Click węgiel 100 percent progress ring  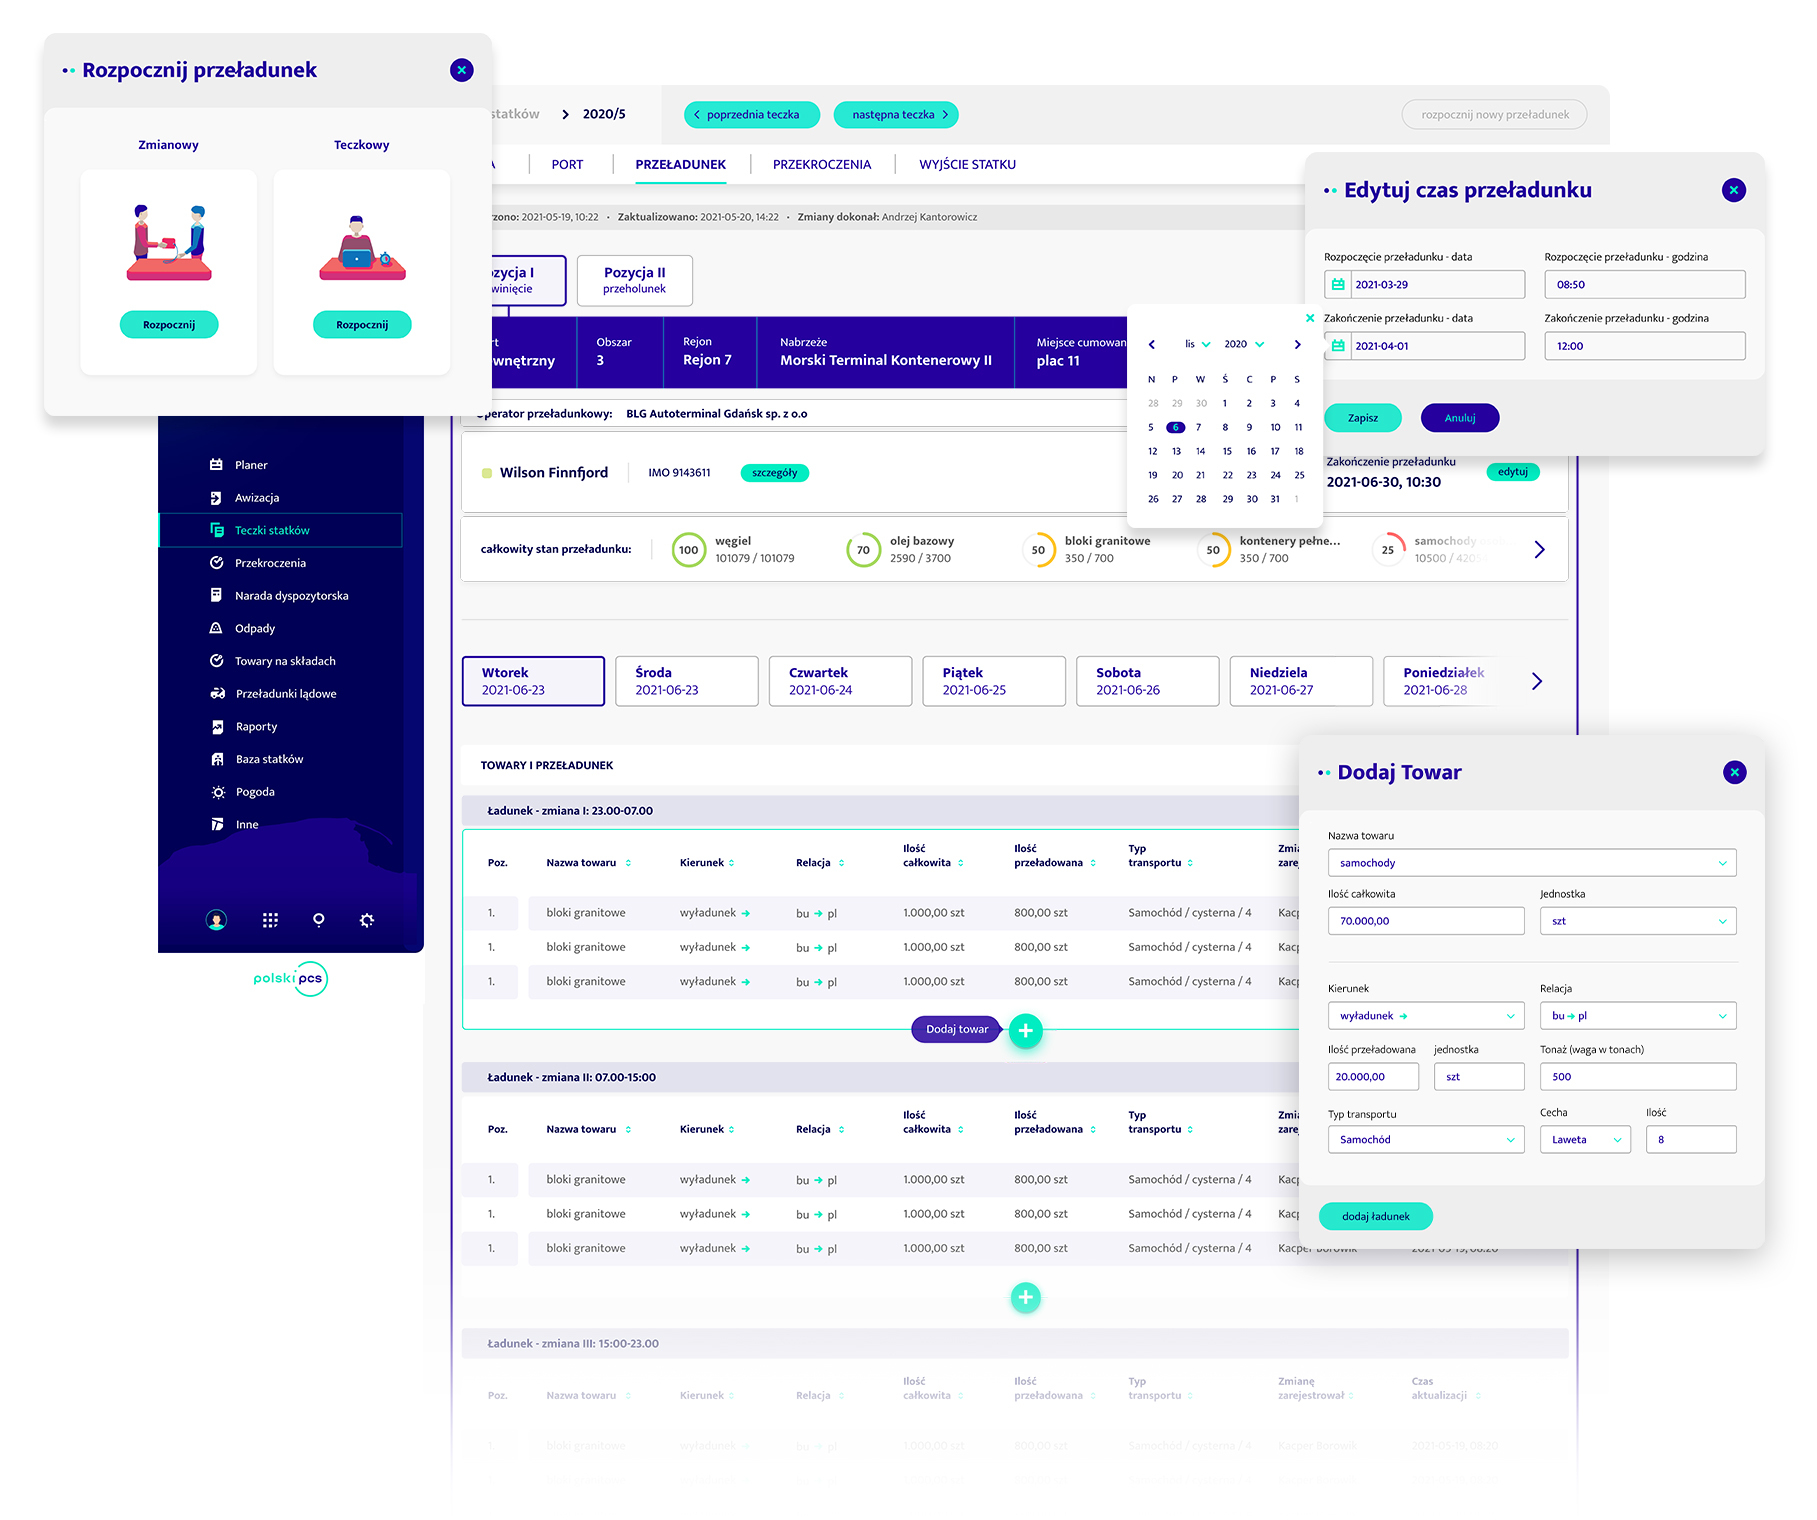689,550
